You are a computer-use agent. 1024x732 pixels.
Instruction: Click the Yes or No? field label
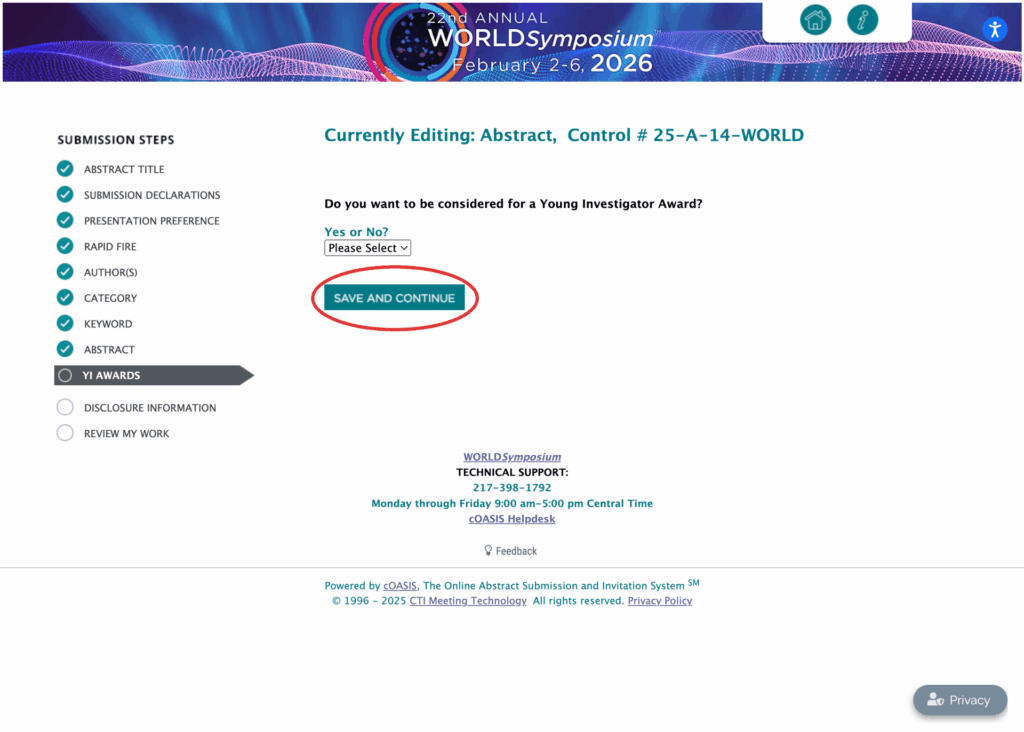point(357,232)
